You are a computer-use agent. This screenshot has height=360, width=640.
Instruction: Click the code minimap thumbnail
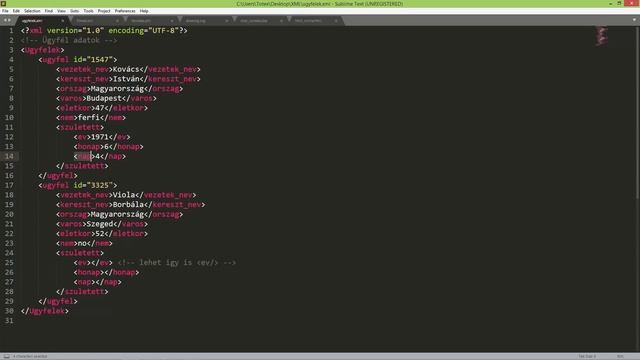(601, 36)
